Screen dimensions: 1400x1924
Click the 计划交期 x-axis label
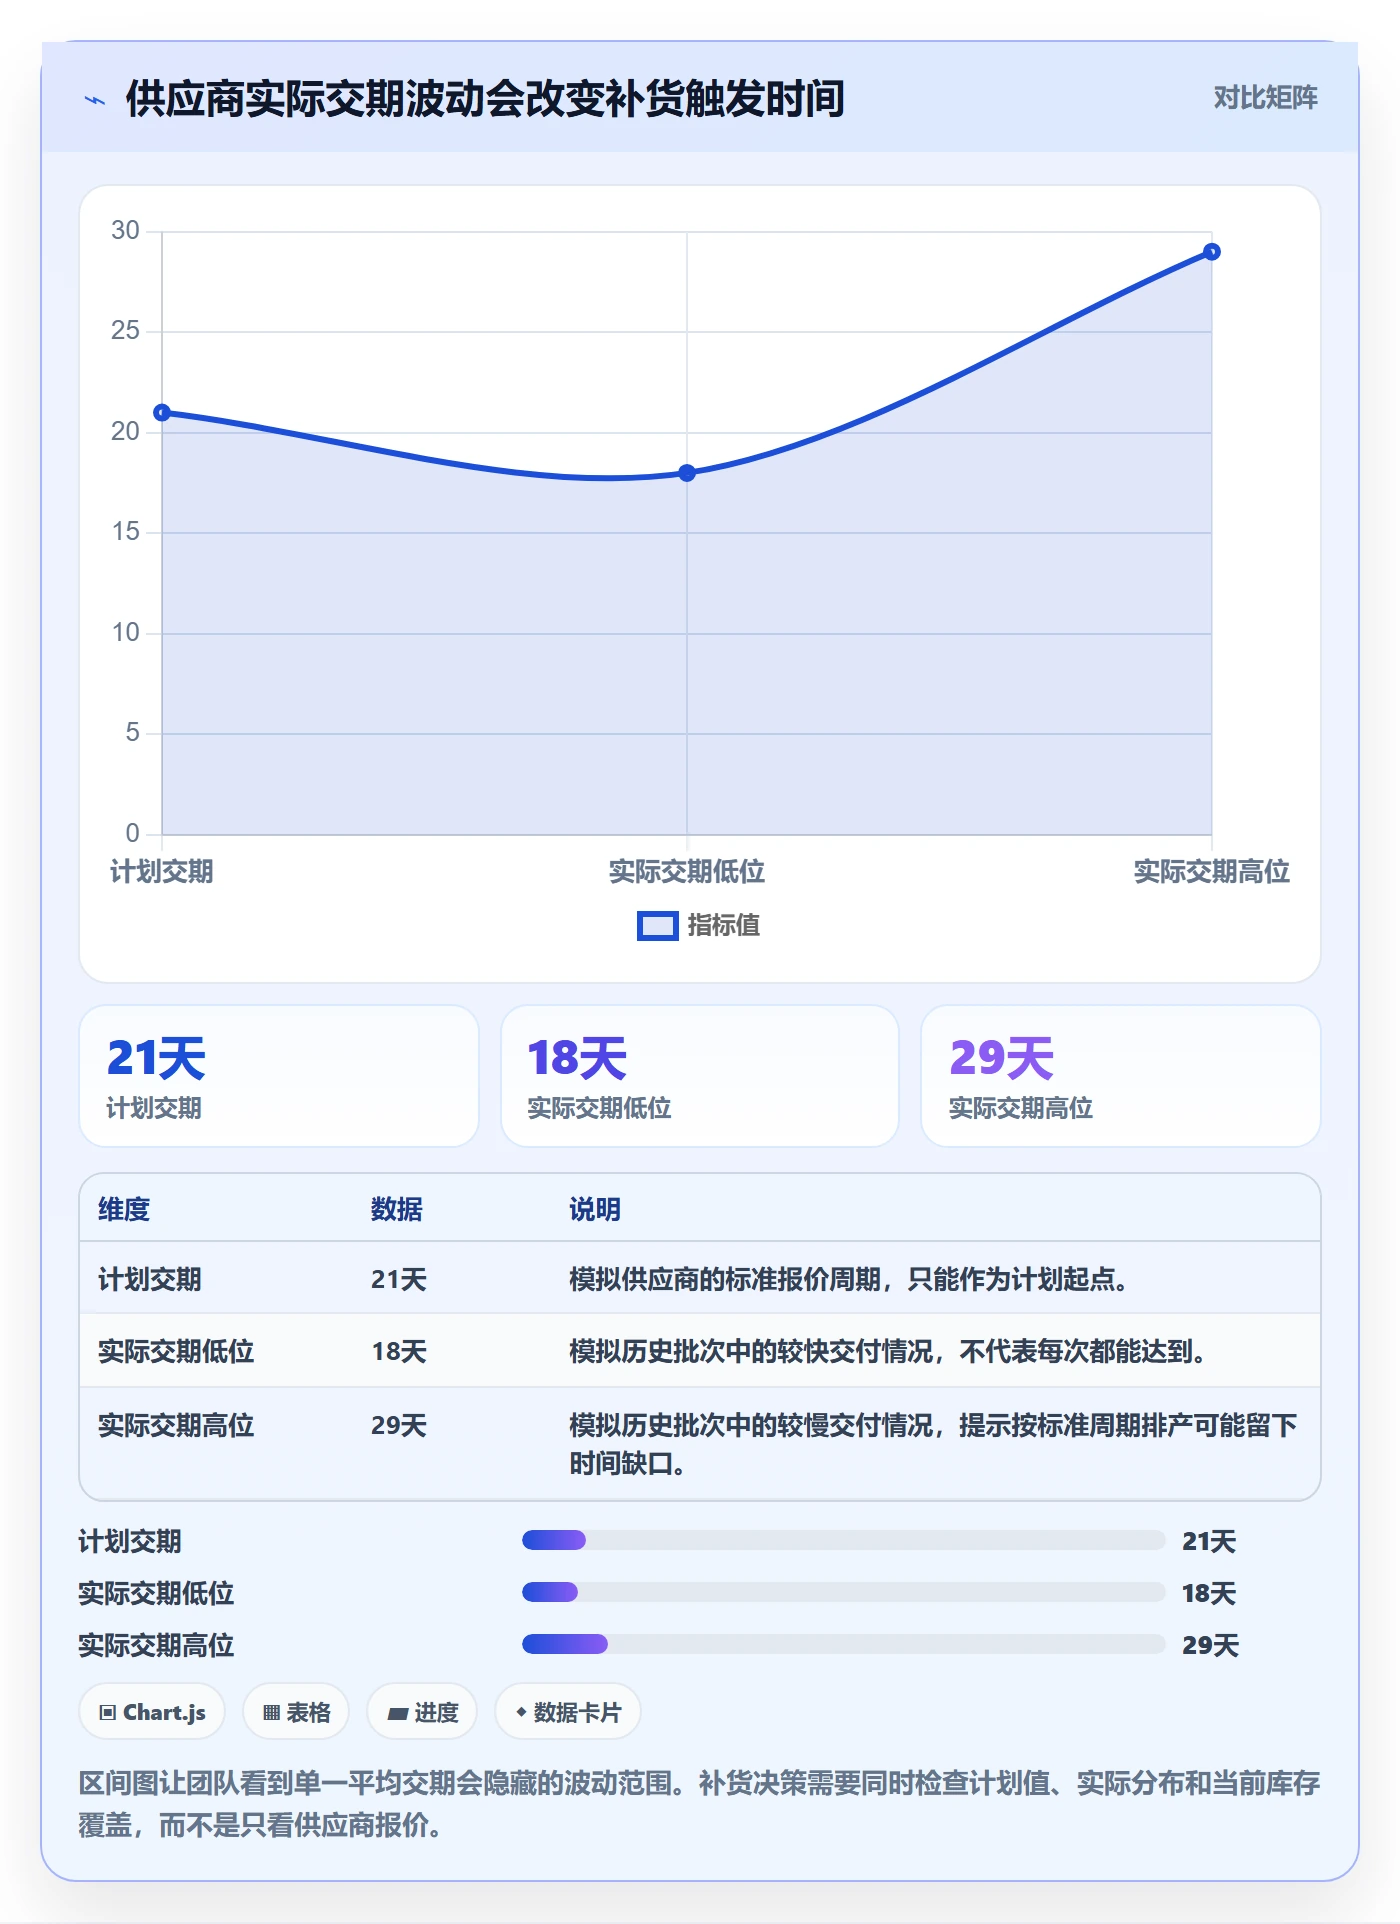tap(162, 872)
